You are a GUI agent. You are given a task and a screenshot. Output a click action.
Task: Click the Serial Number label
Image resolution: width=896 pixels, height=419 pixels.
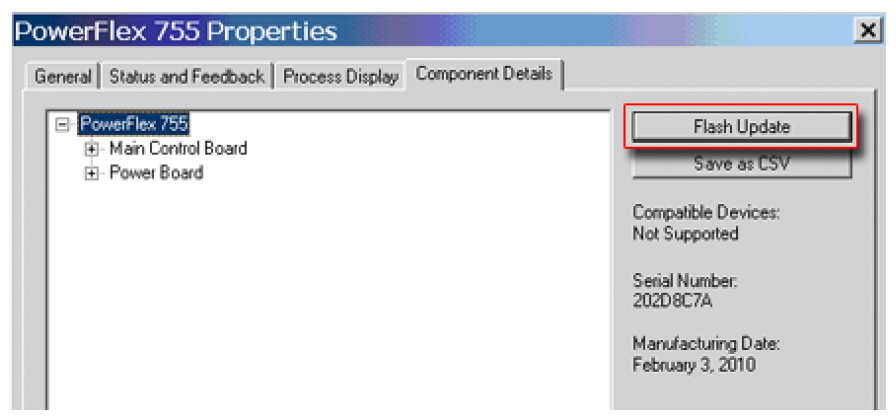(x=684, y=279)
